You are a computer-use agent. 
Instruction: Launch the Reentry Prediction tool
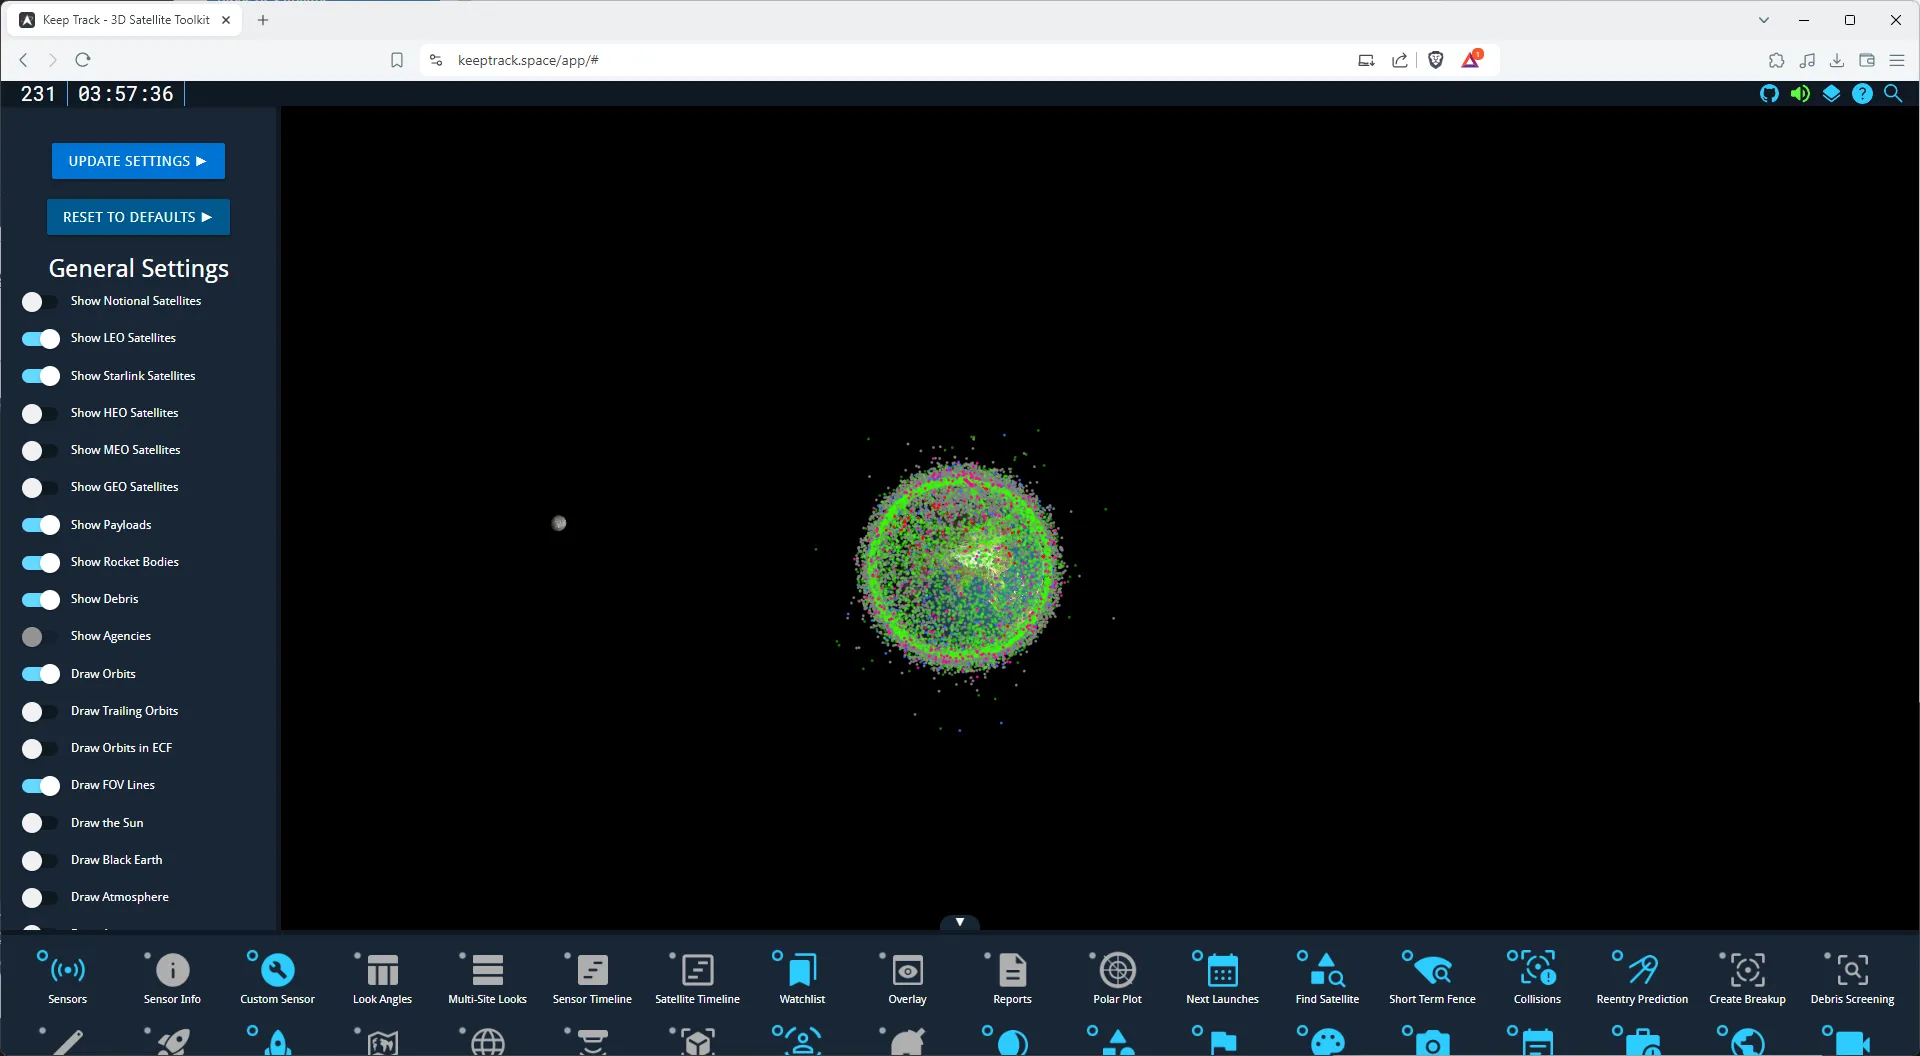tap(1640, 977)
